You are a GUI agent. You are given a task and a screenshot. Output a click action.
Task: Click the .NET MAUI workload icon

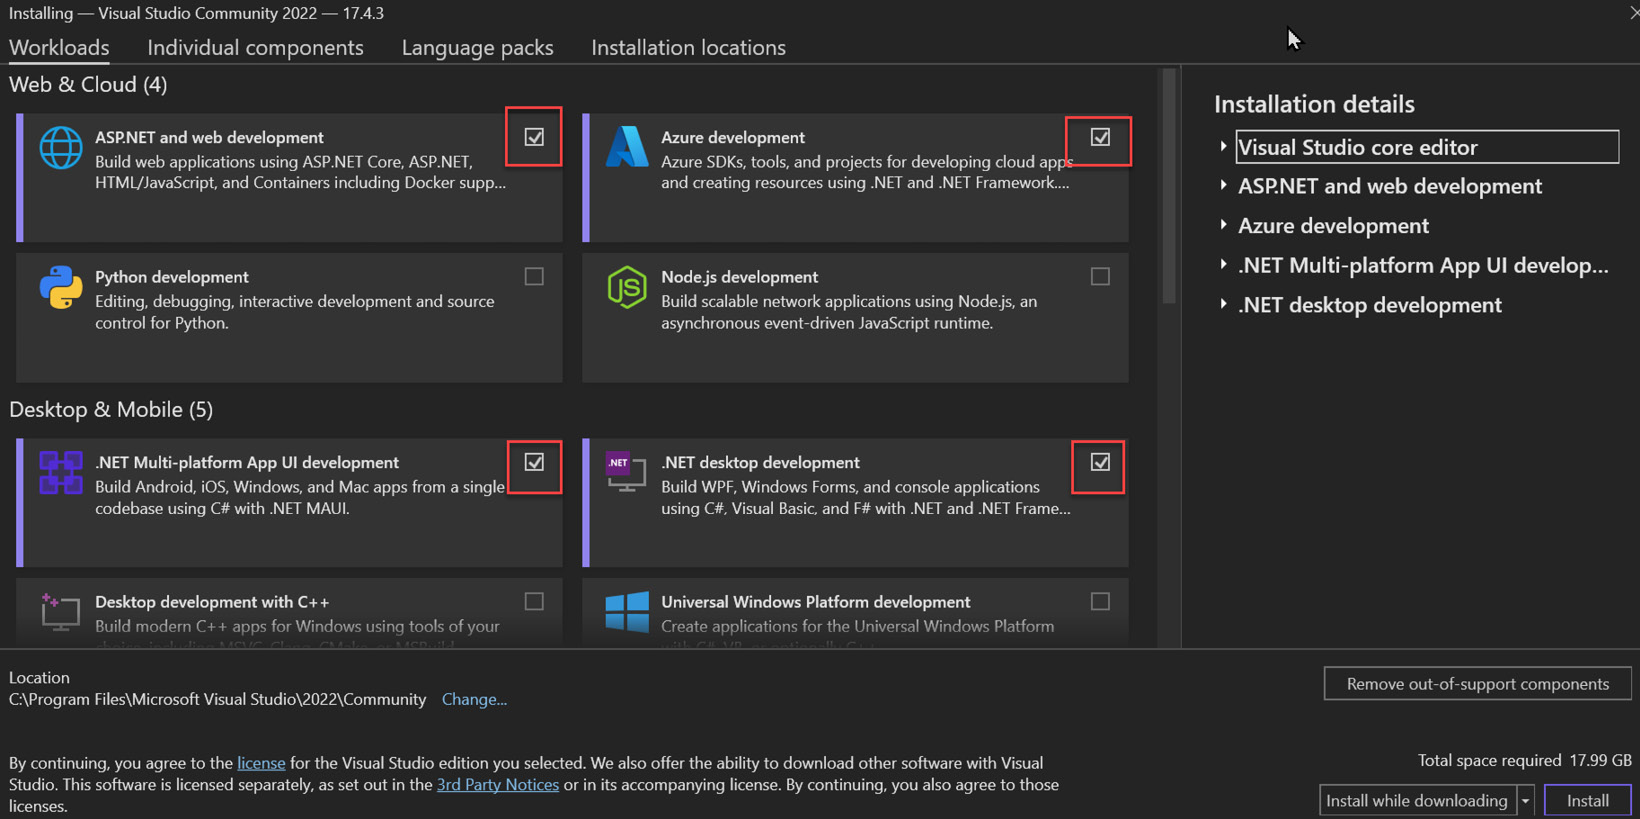tap(61, 473)
